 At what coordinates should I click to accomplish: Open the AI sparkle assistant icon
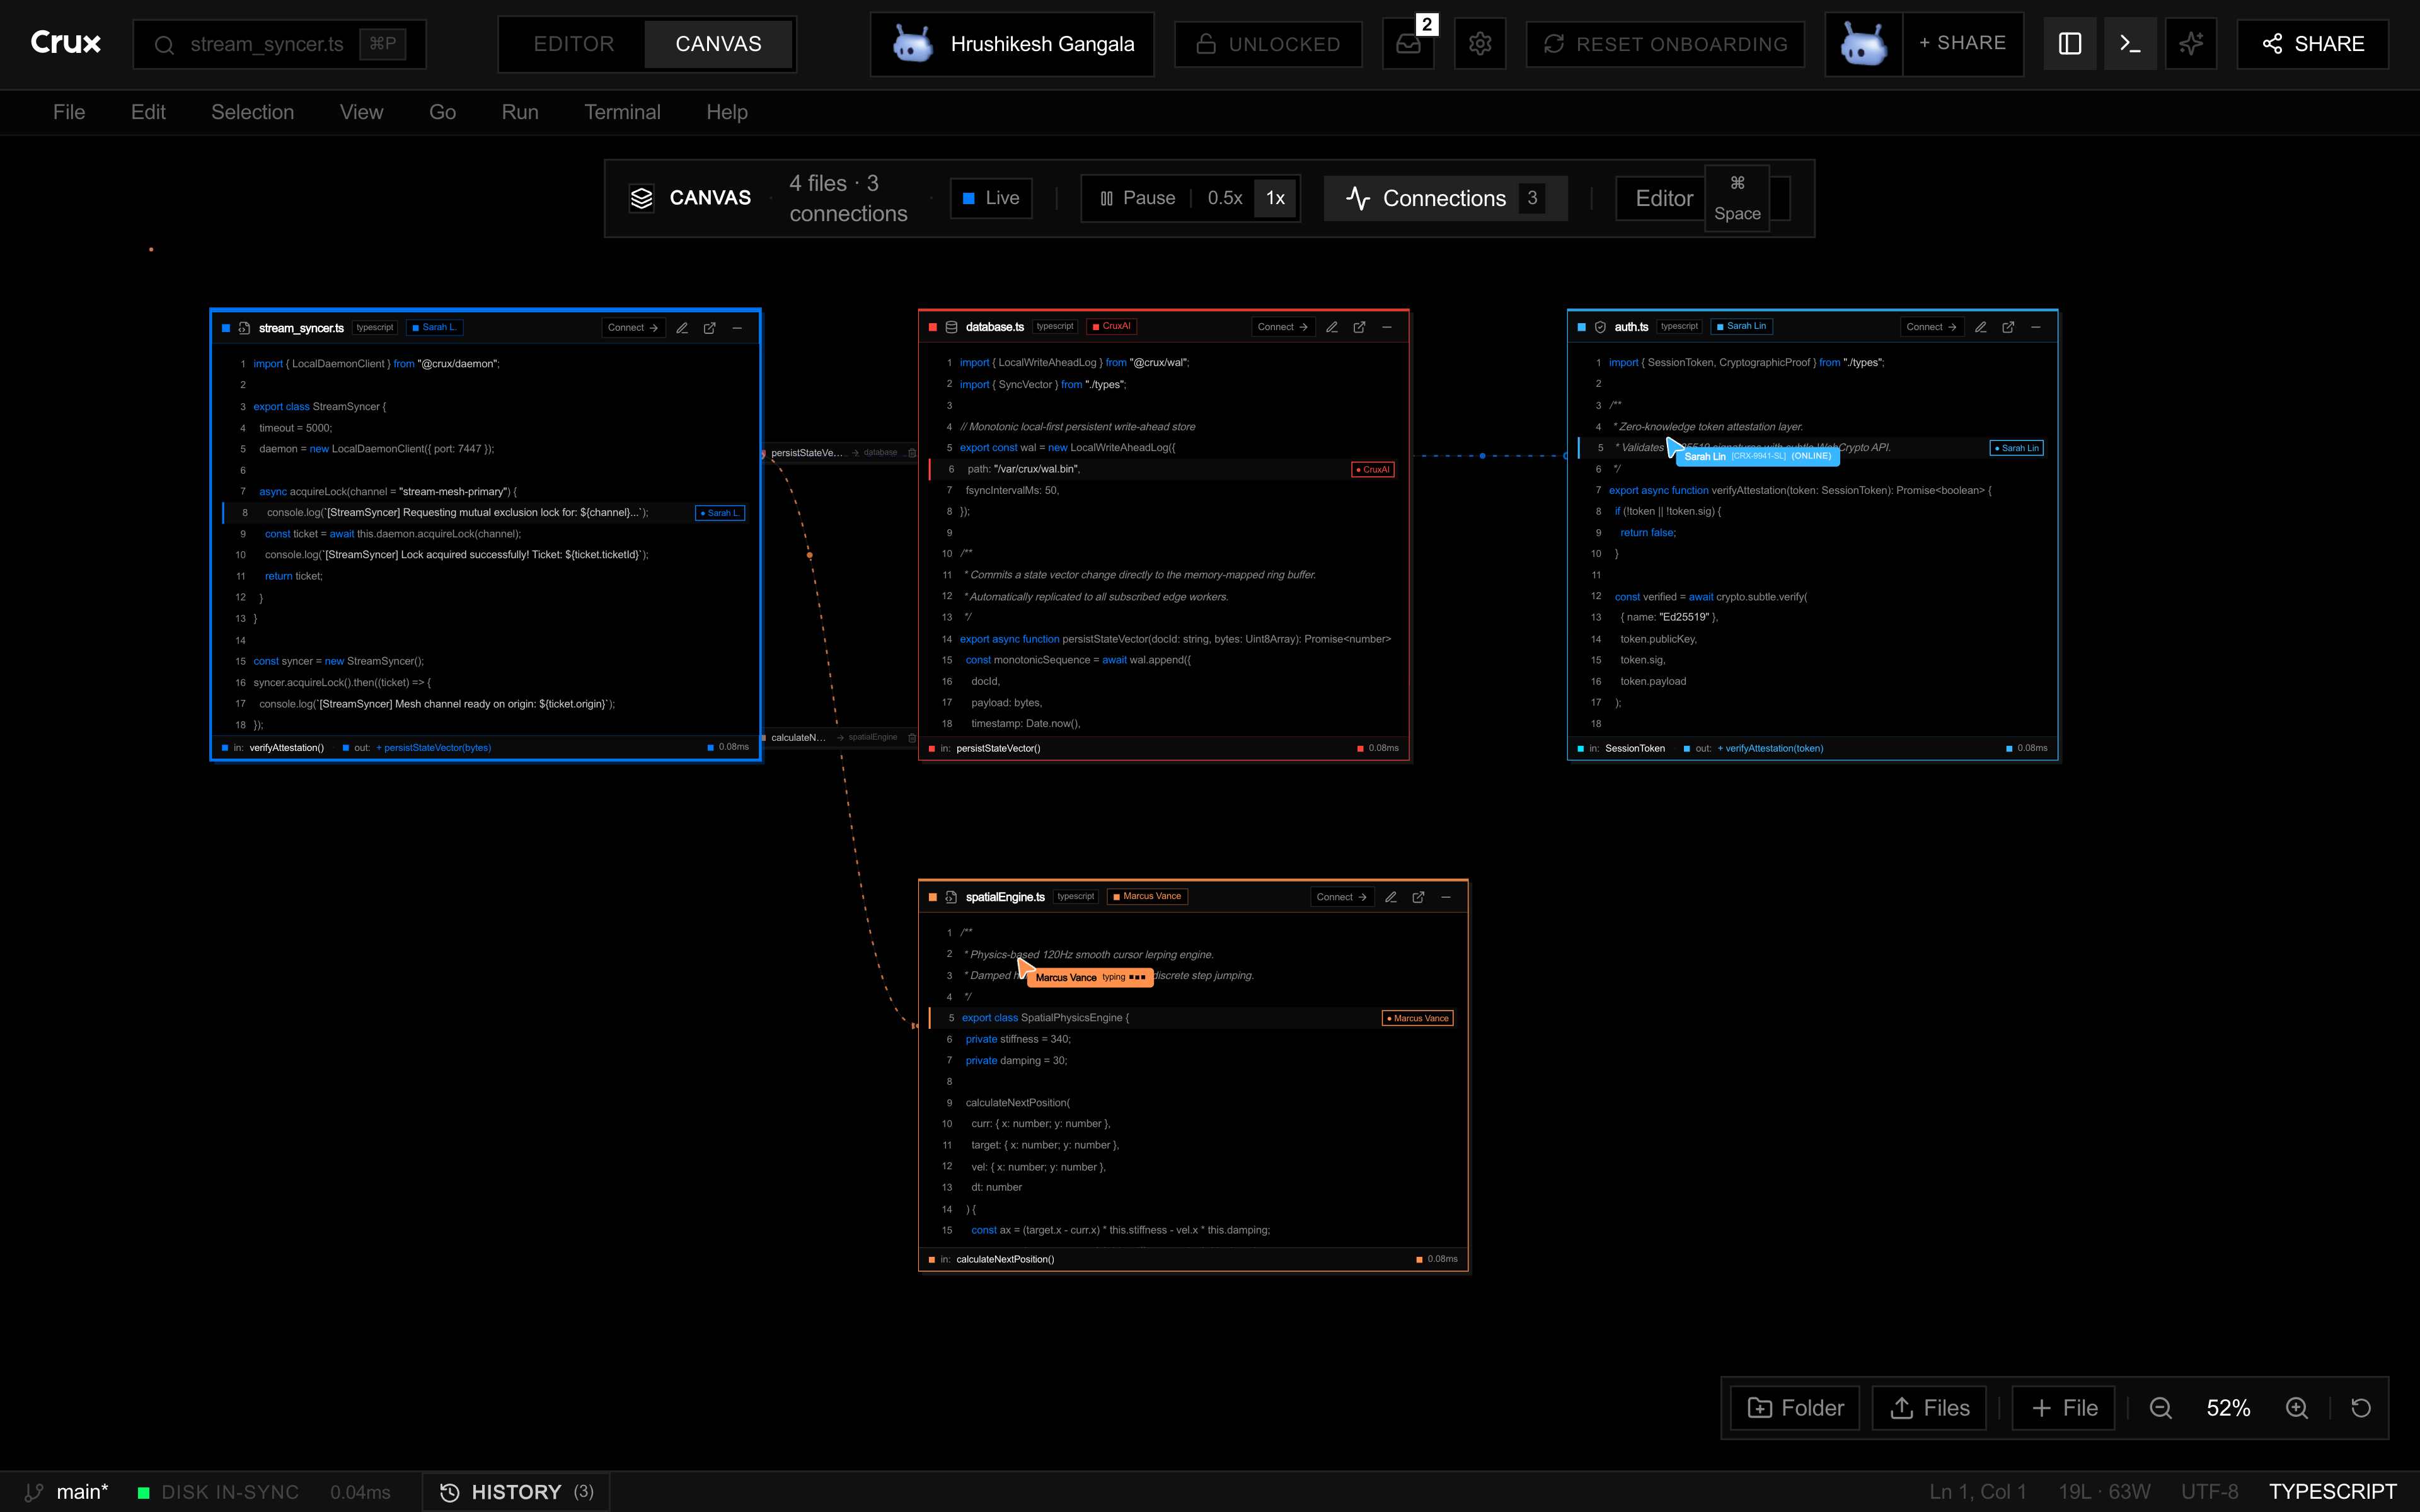pyautogui.click(x=2190, y=44)
